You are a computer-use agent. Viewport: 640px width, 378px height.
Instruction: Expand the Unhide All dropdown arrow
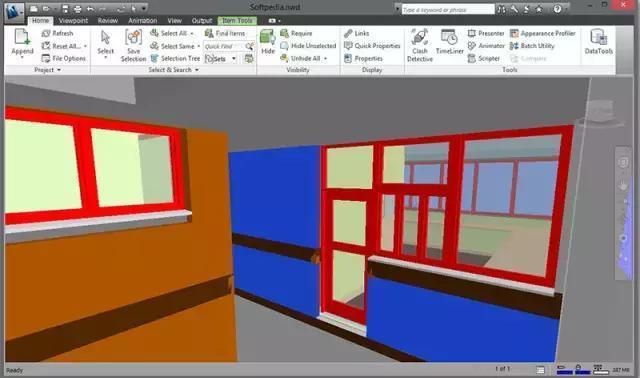325,59
